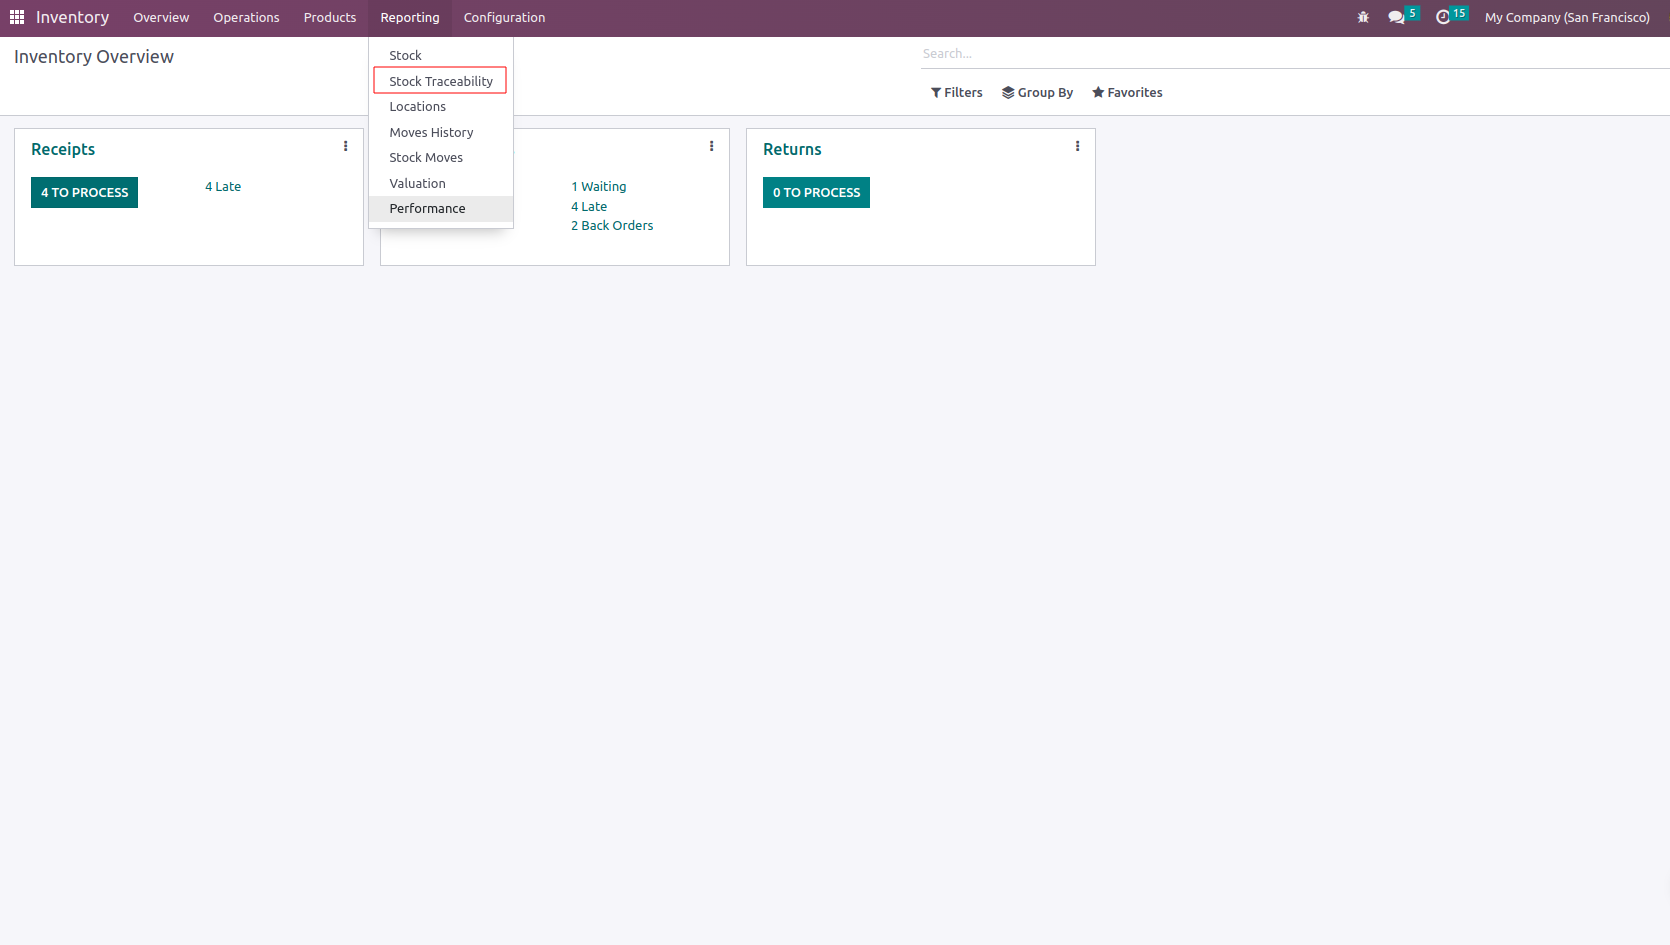Screen dimensions: 1670x945
Task: Open Returns card kebab menu
Action: [x=1077, y=146]
